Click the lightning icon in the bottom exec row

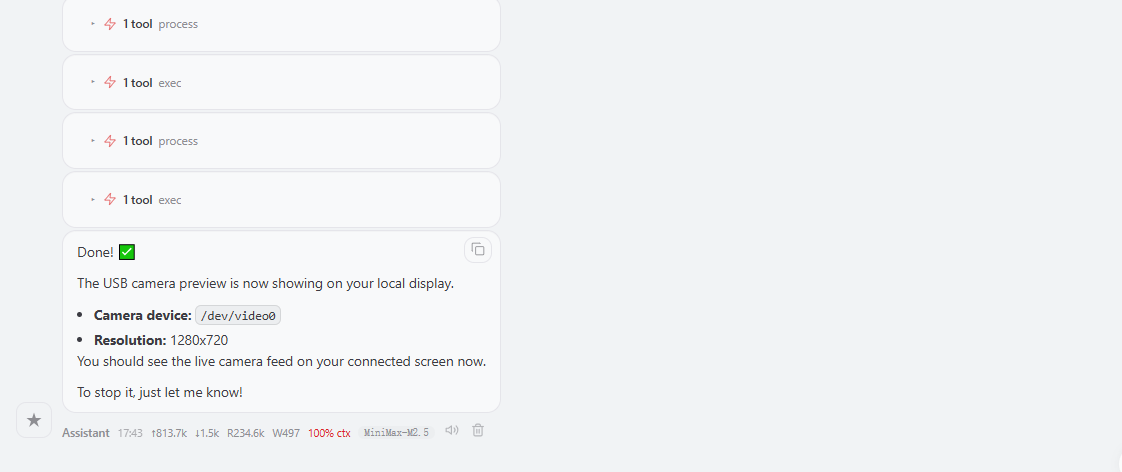[x=110, y=200]
